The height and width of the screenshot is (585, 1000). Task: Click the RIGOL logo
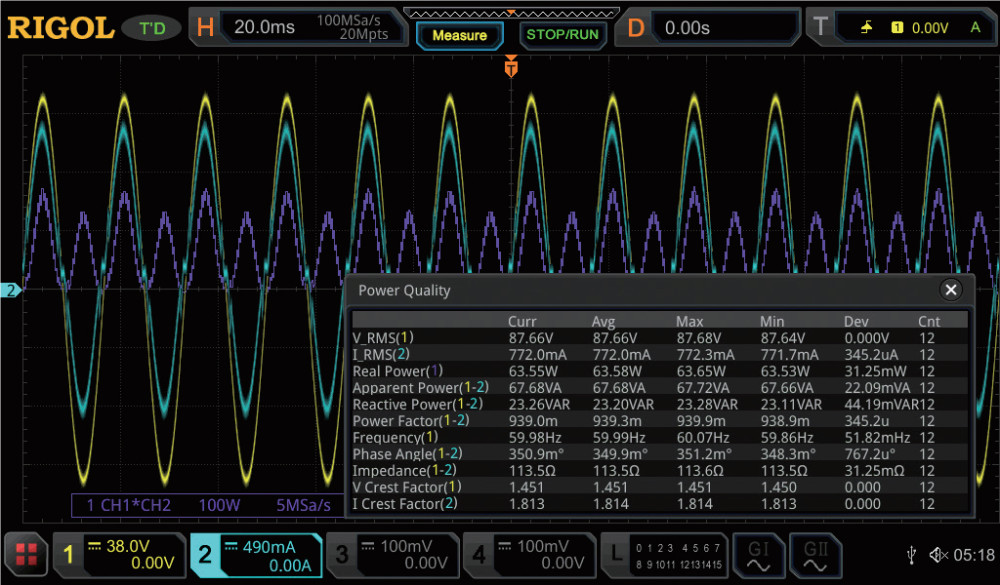tap(61, 28)
